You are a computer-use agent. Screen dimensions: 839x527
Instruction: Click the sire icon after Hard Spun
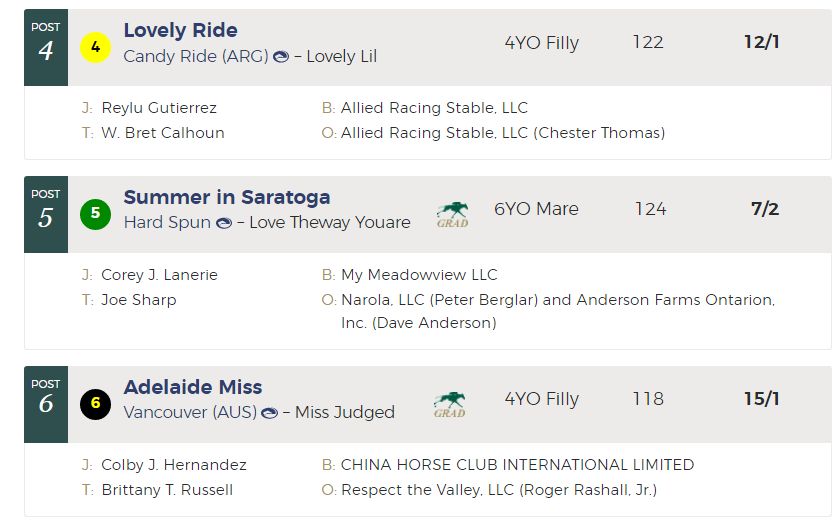tap(224, 223)
